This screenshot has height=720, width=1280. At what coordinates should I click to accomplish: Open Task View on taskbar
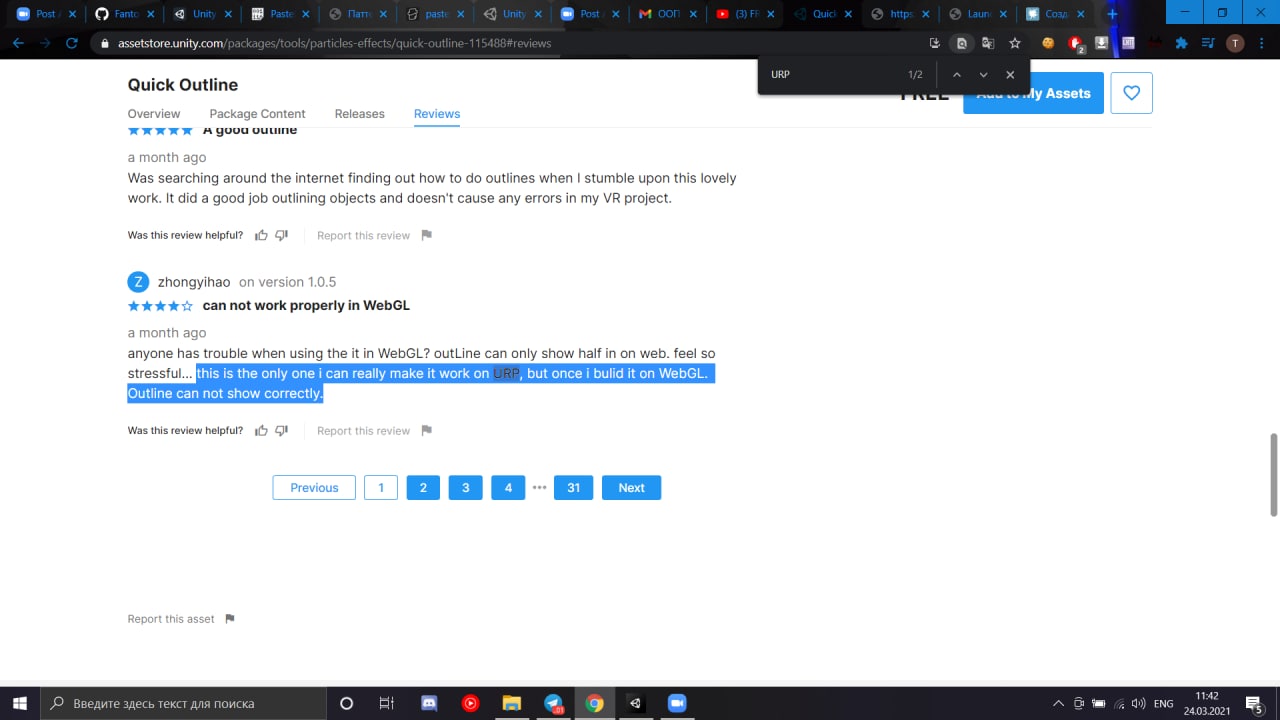tap(387, 703)
